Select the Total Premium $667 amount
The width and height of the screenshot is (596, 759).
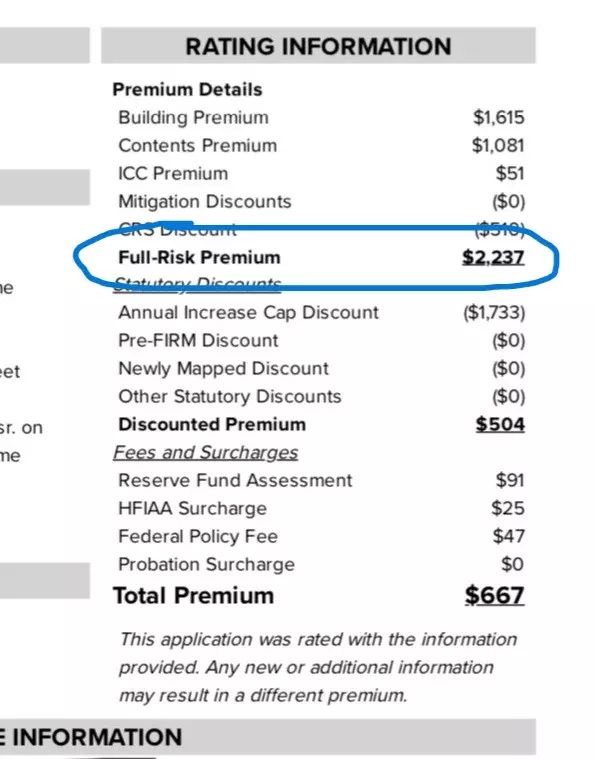tap(494, 595)
